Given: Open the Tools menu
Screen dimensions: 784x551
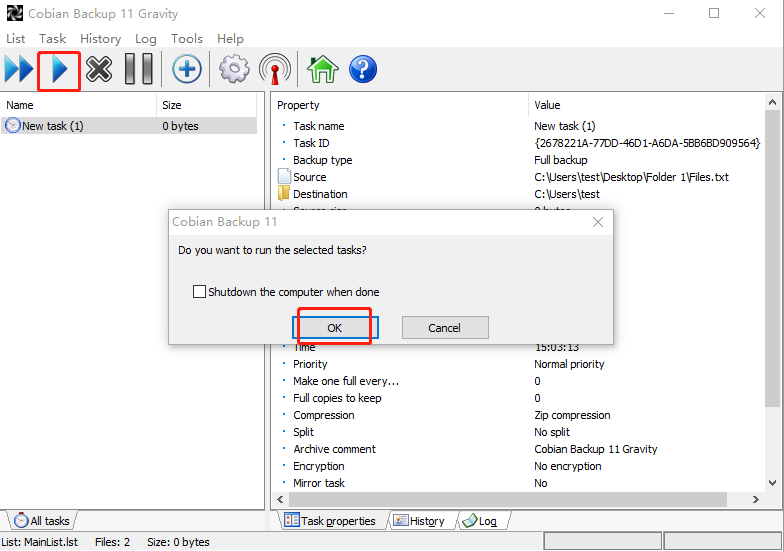Looking at the screenshot, I should [x=187, y=39].
